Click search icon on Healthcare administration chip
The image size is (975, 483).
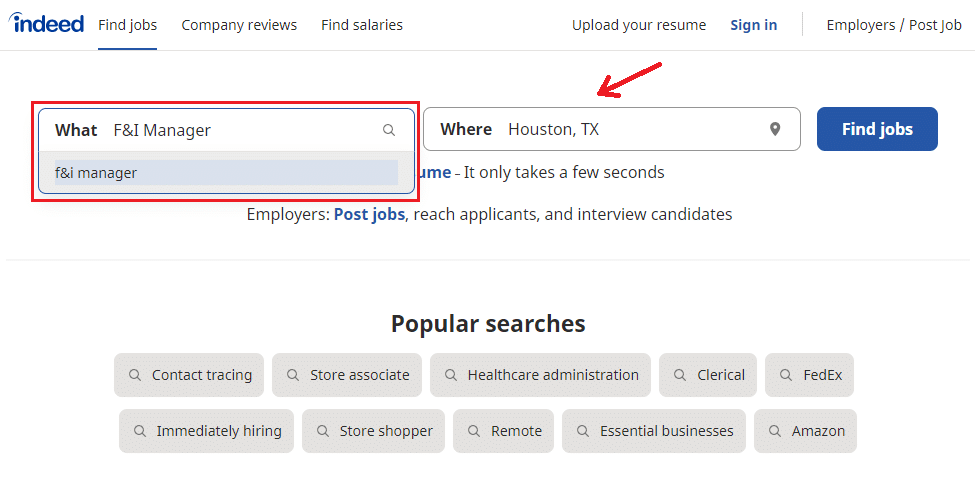[x=450, y=375]
